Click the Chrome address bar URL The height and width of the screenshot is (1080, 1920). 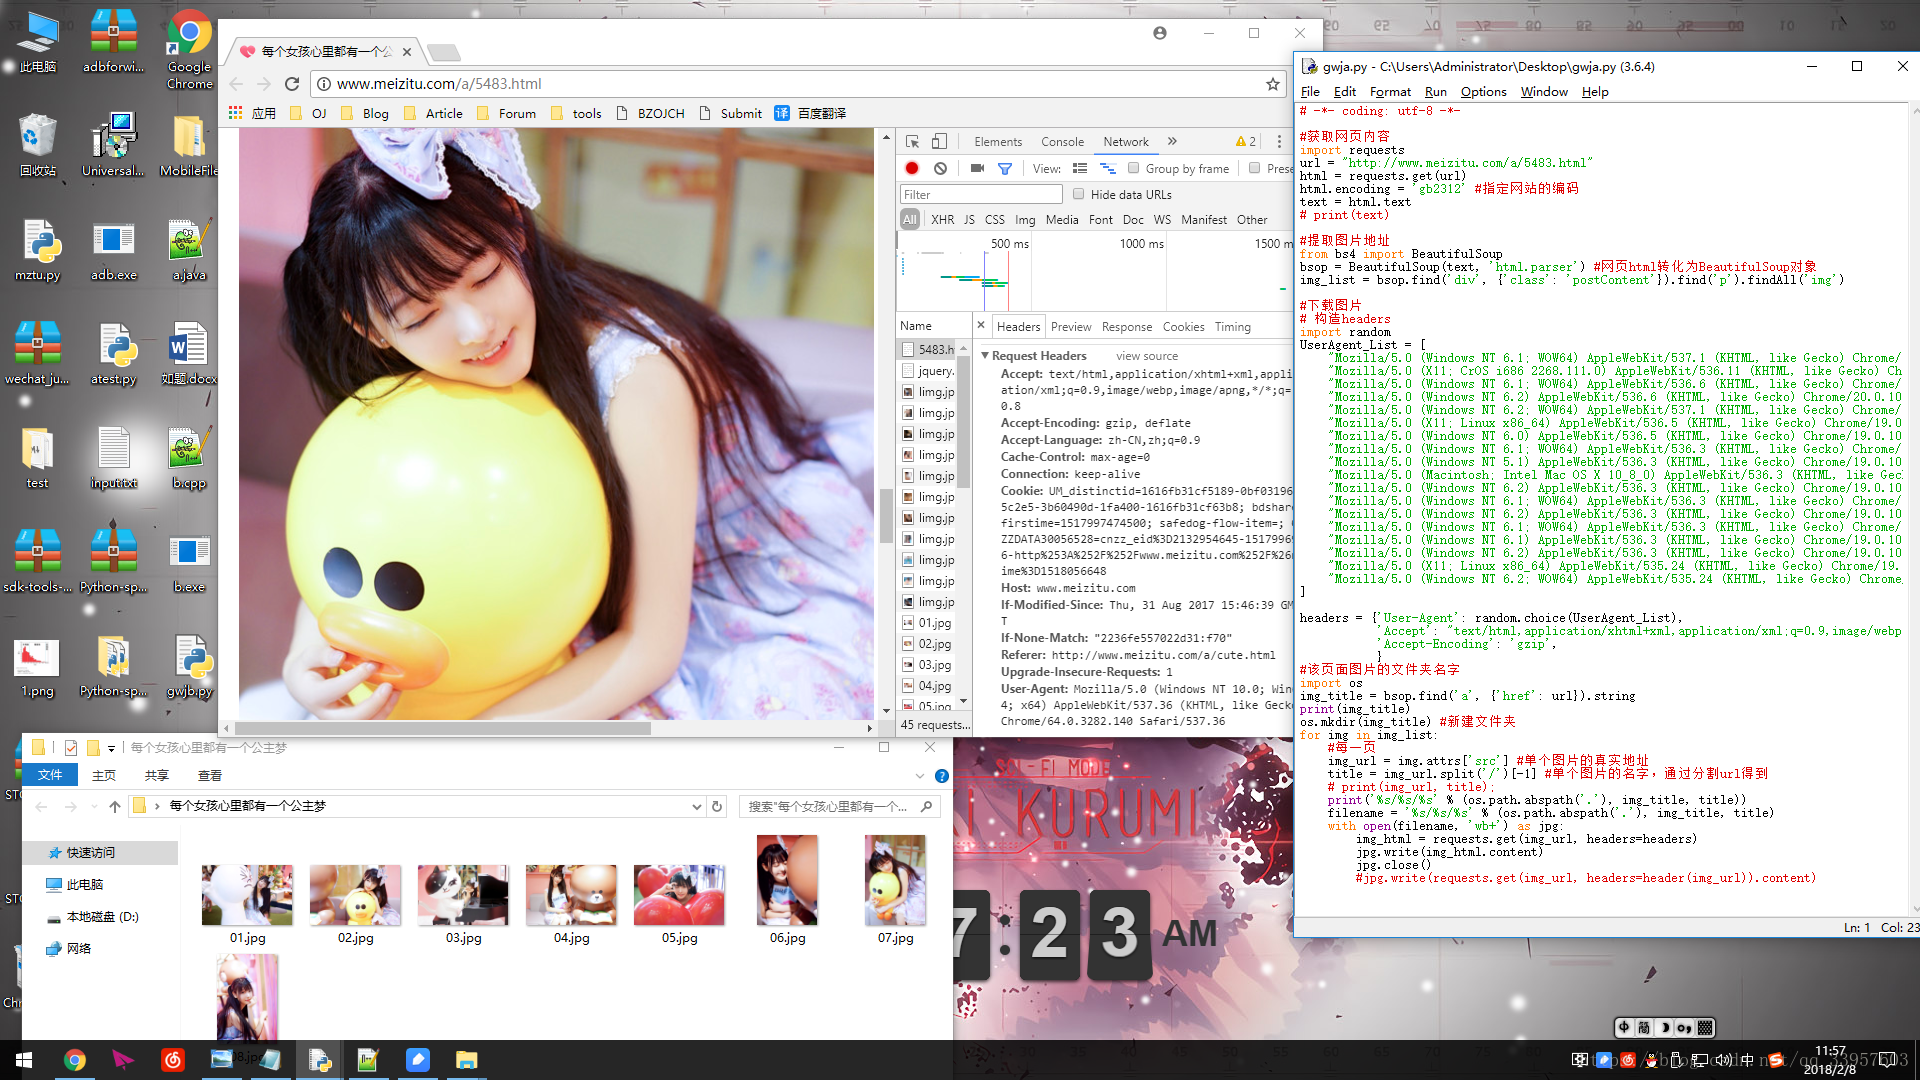pyautogui.click(x=440, y=84)
